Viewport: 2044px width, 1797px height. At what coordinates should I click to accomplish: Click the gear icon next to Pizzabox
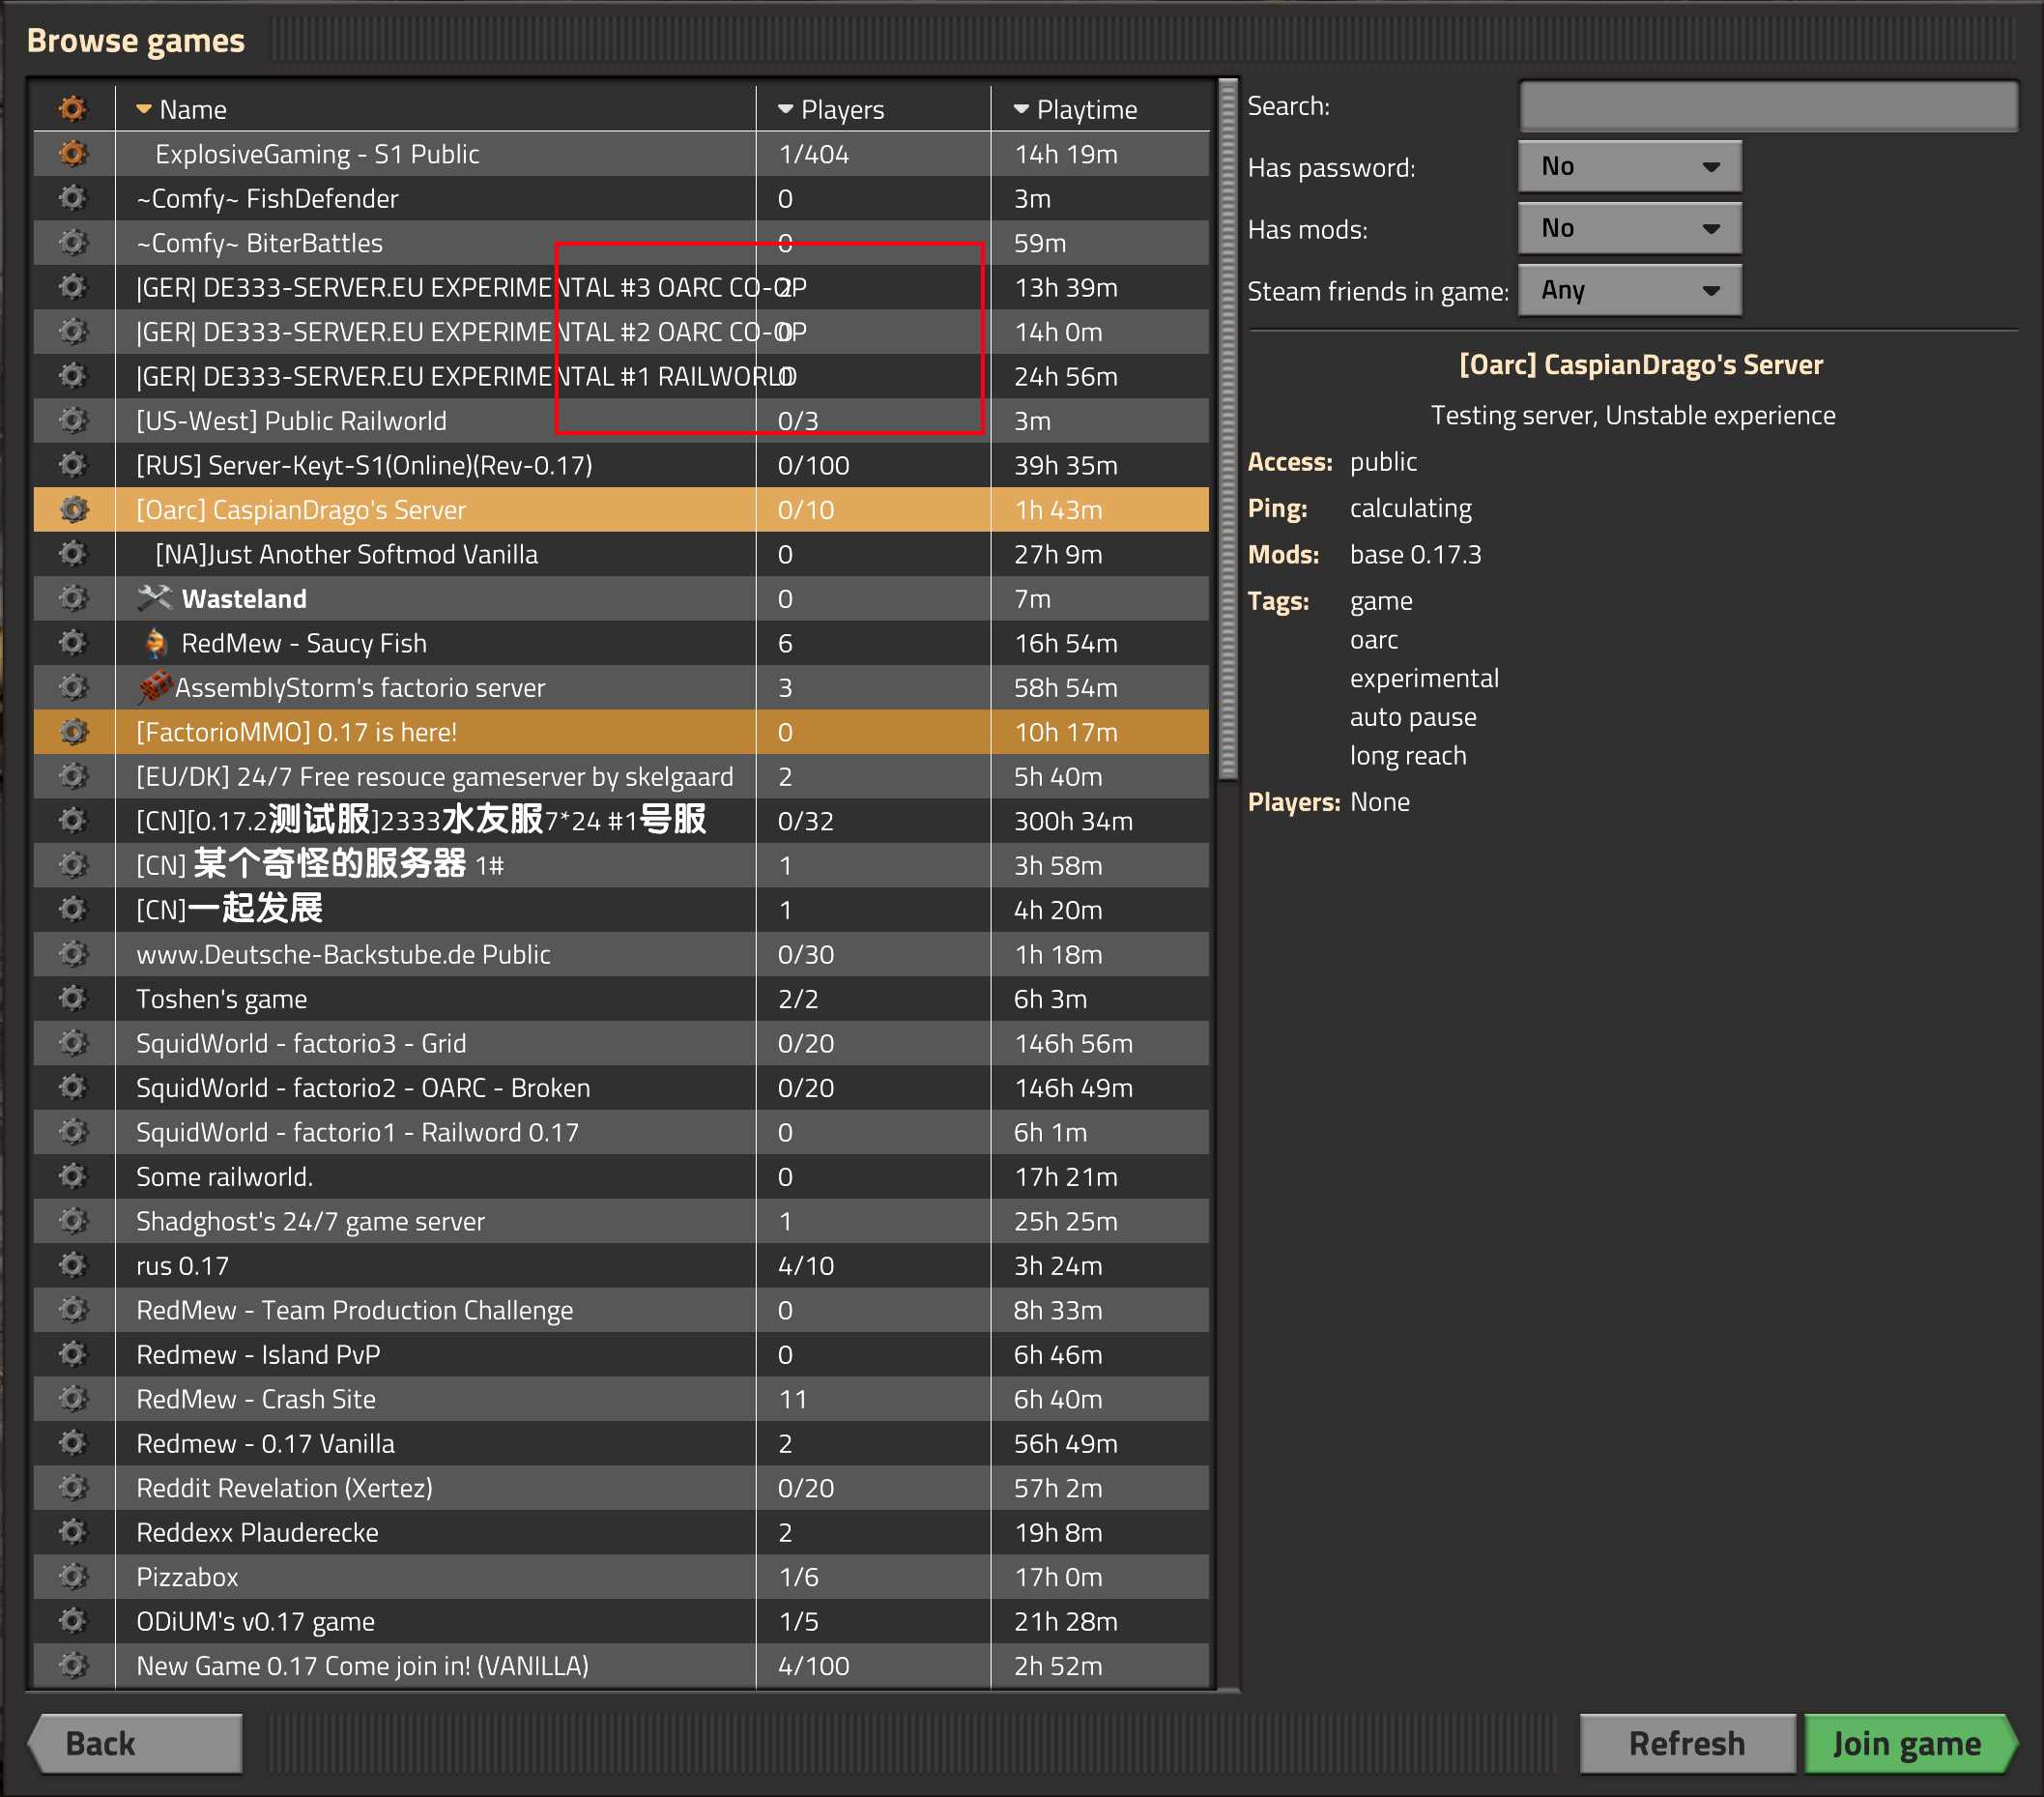[73, 1577]
